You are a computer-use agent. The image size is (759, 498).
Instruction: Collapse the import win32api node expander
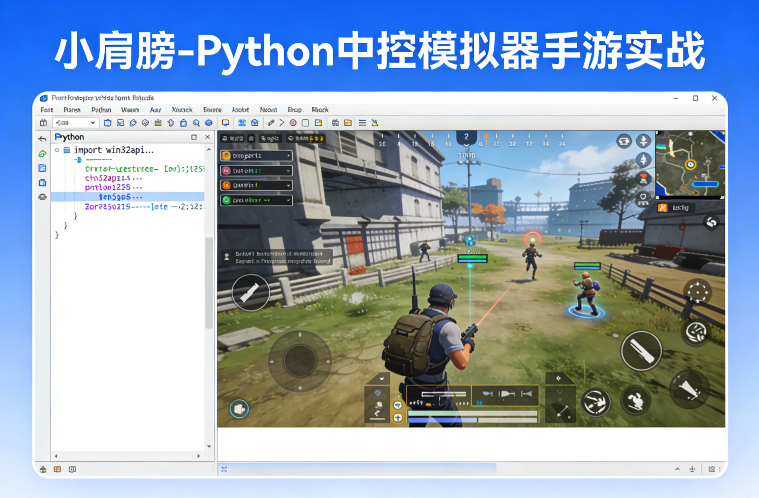[57, 150]
